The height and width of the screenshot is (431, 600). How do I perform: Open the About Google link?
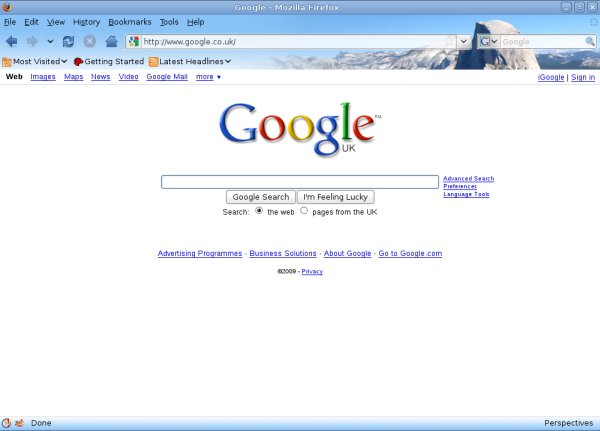click(x=347, y=253)
